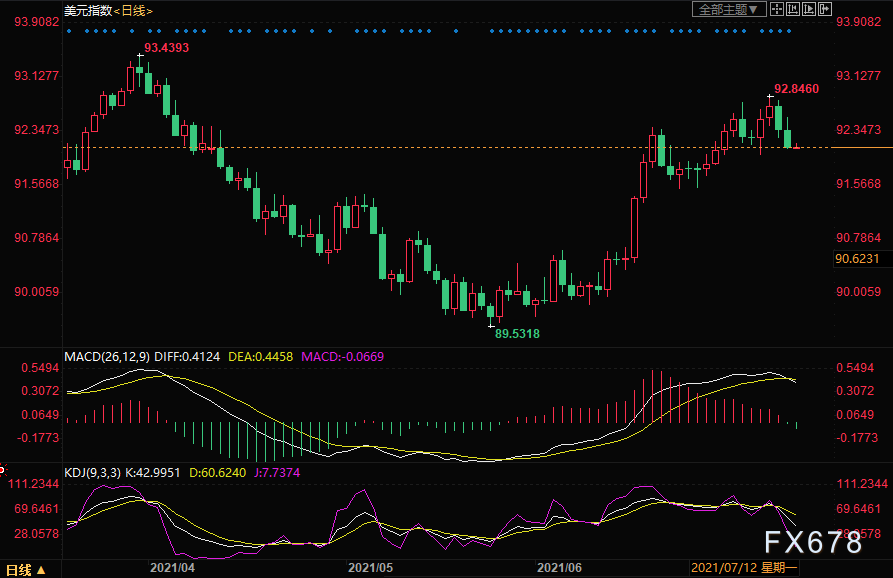The height and width of the screenshot is (578, 893).
Task: Click the right-axis 91.5668 price label
Action: [x=858, y=184]
